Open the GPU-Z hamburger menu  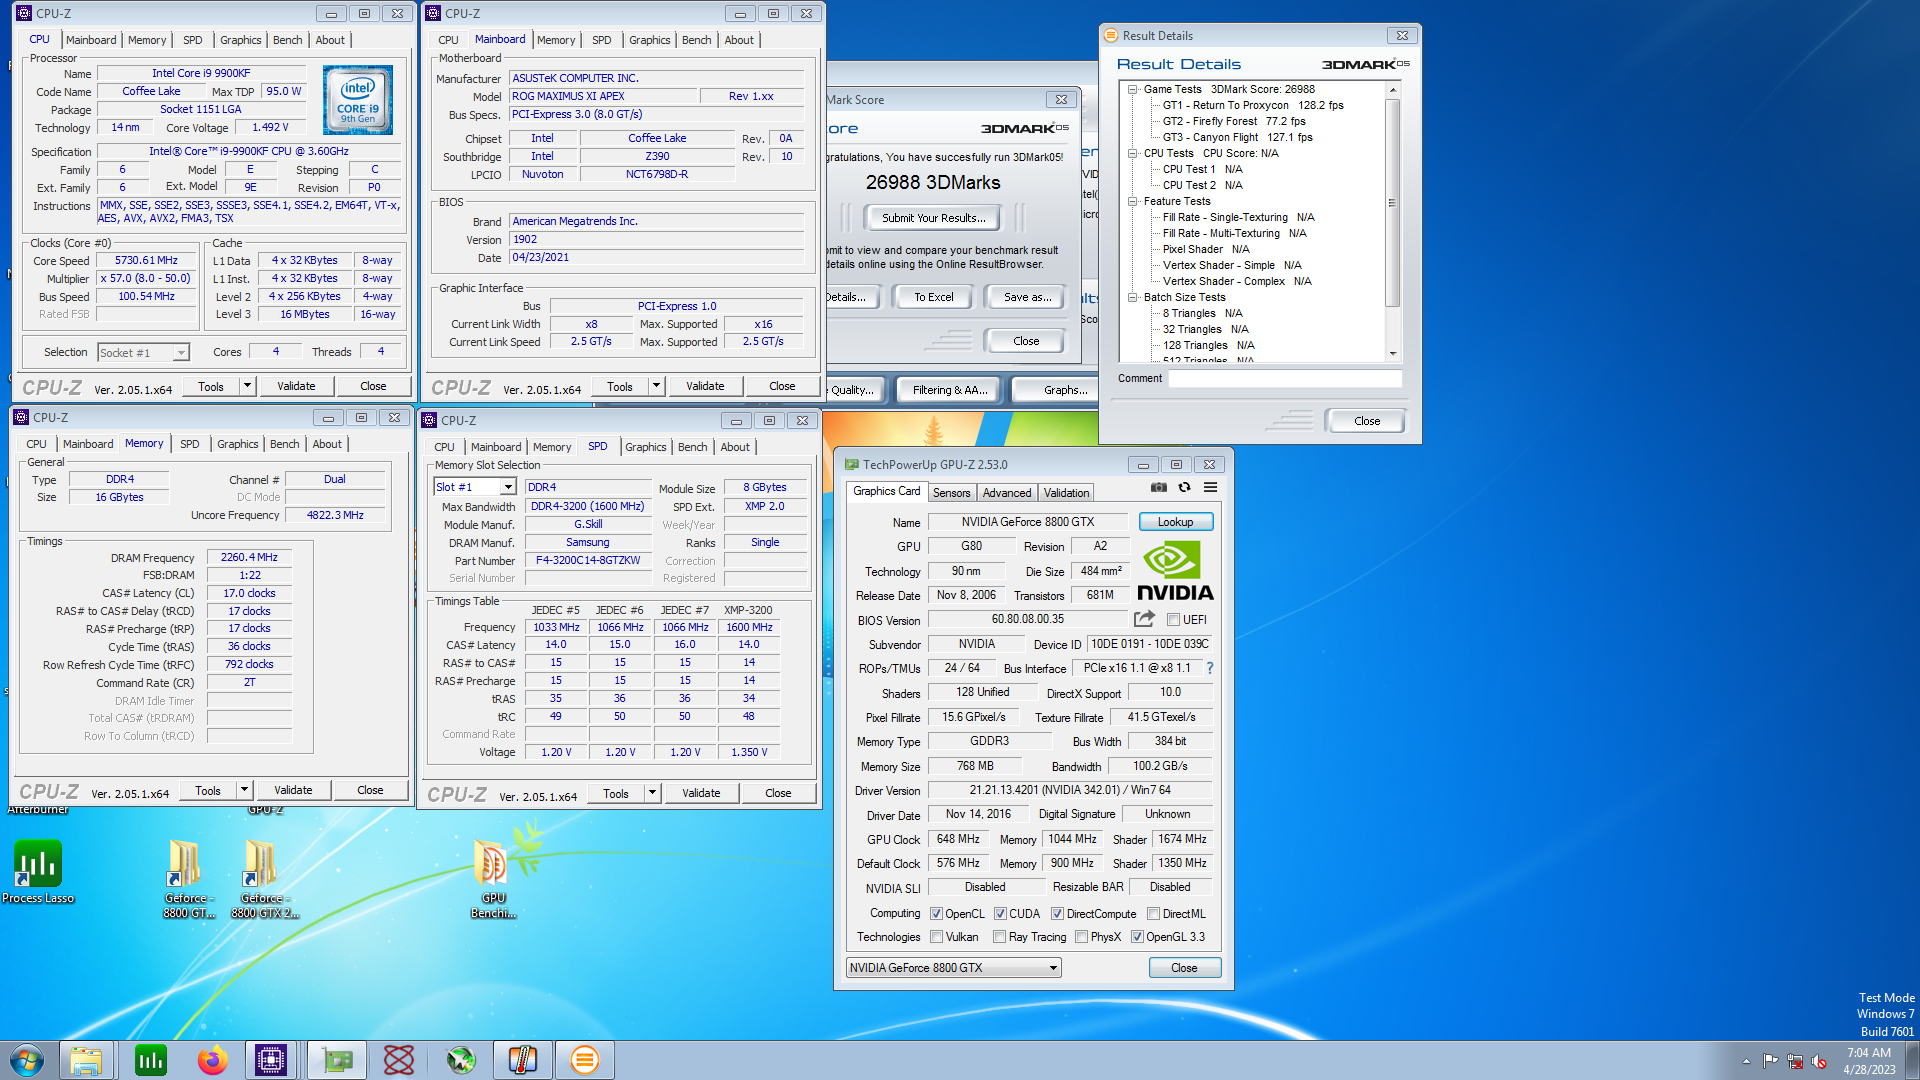tap(1210, 488)
